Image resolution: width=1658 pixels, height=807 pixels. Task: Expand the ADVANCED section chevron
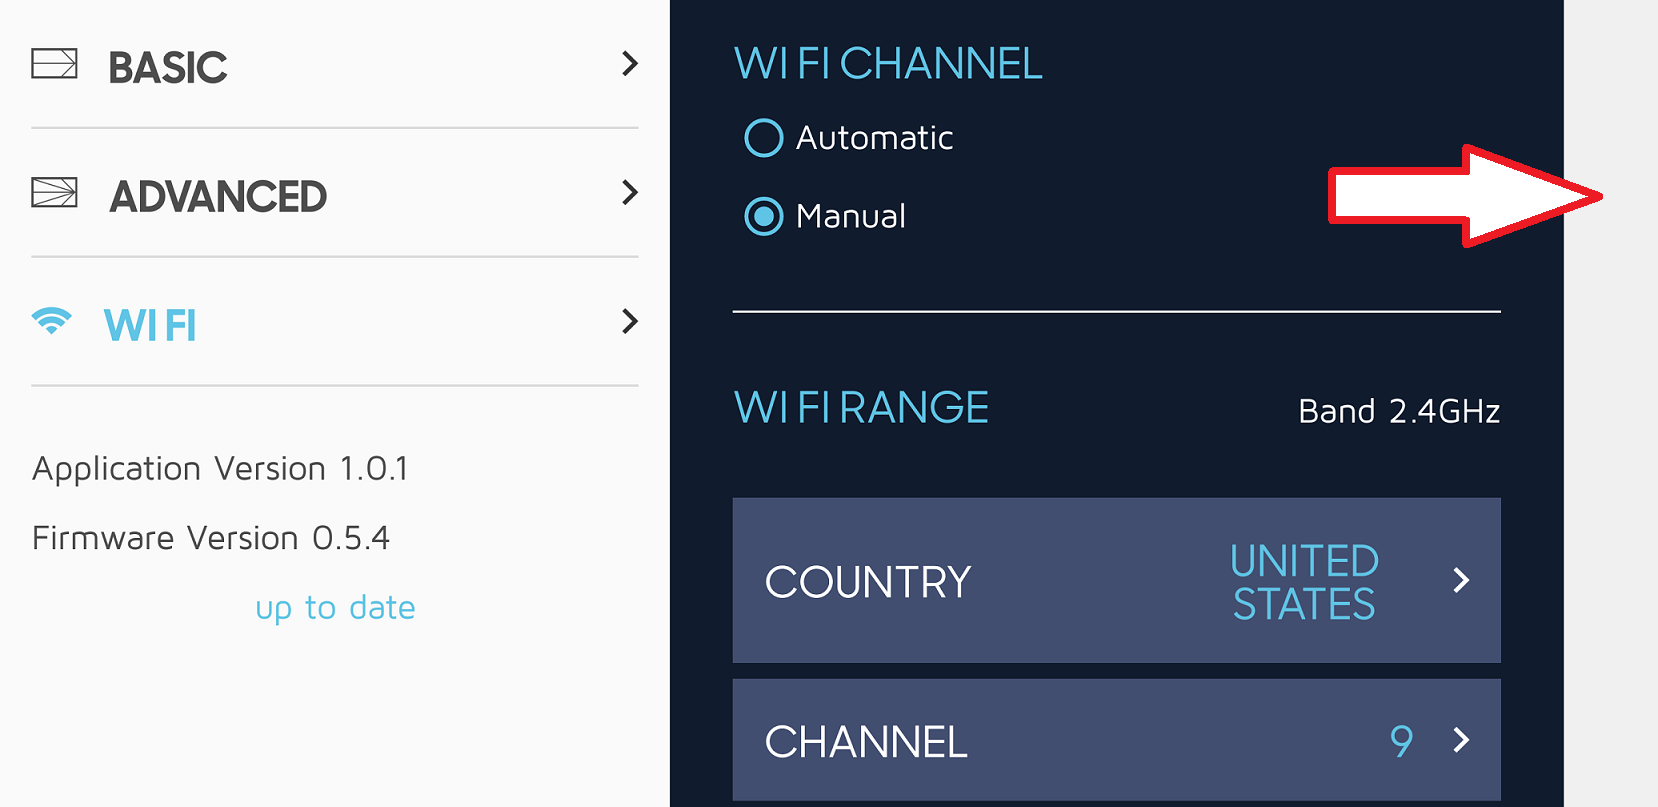629,192
